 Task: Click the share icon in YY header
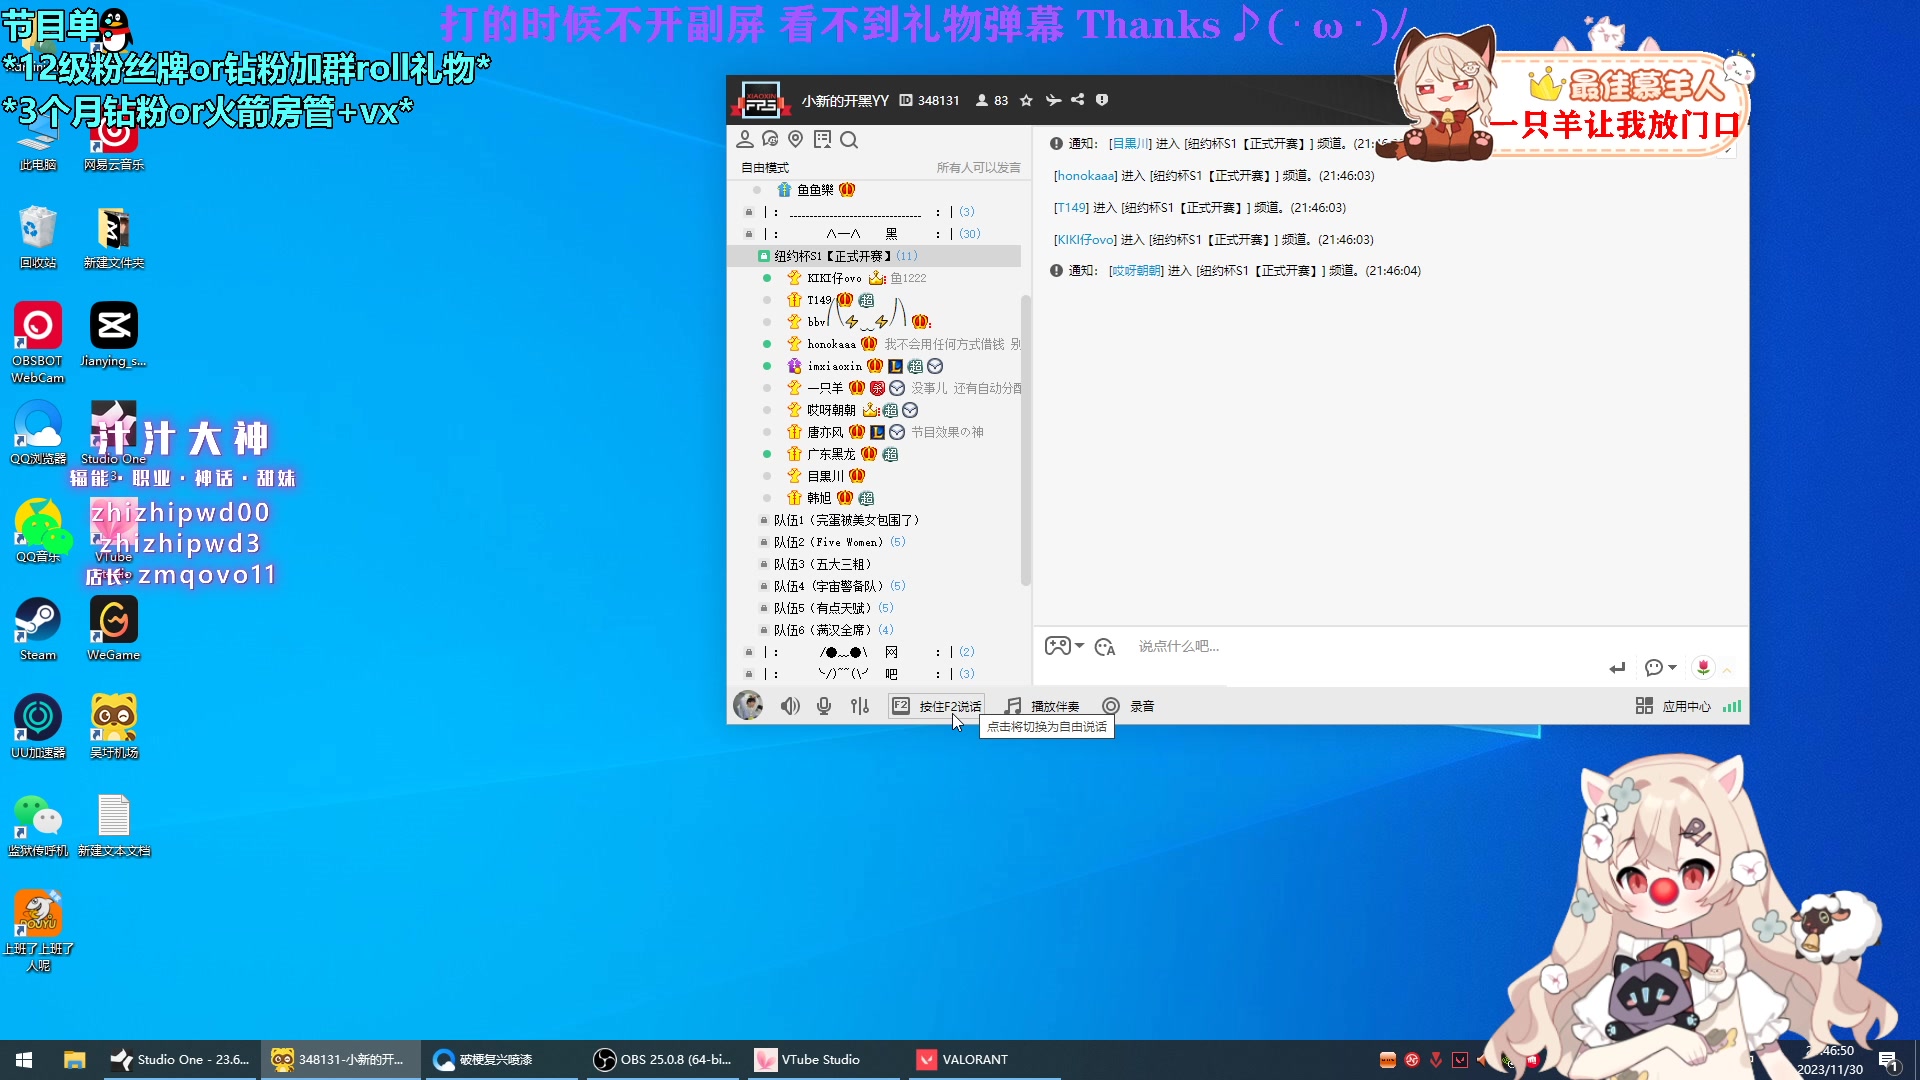click(1078, 100)
